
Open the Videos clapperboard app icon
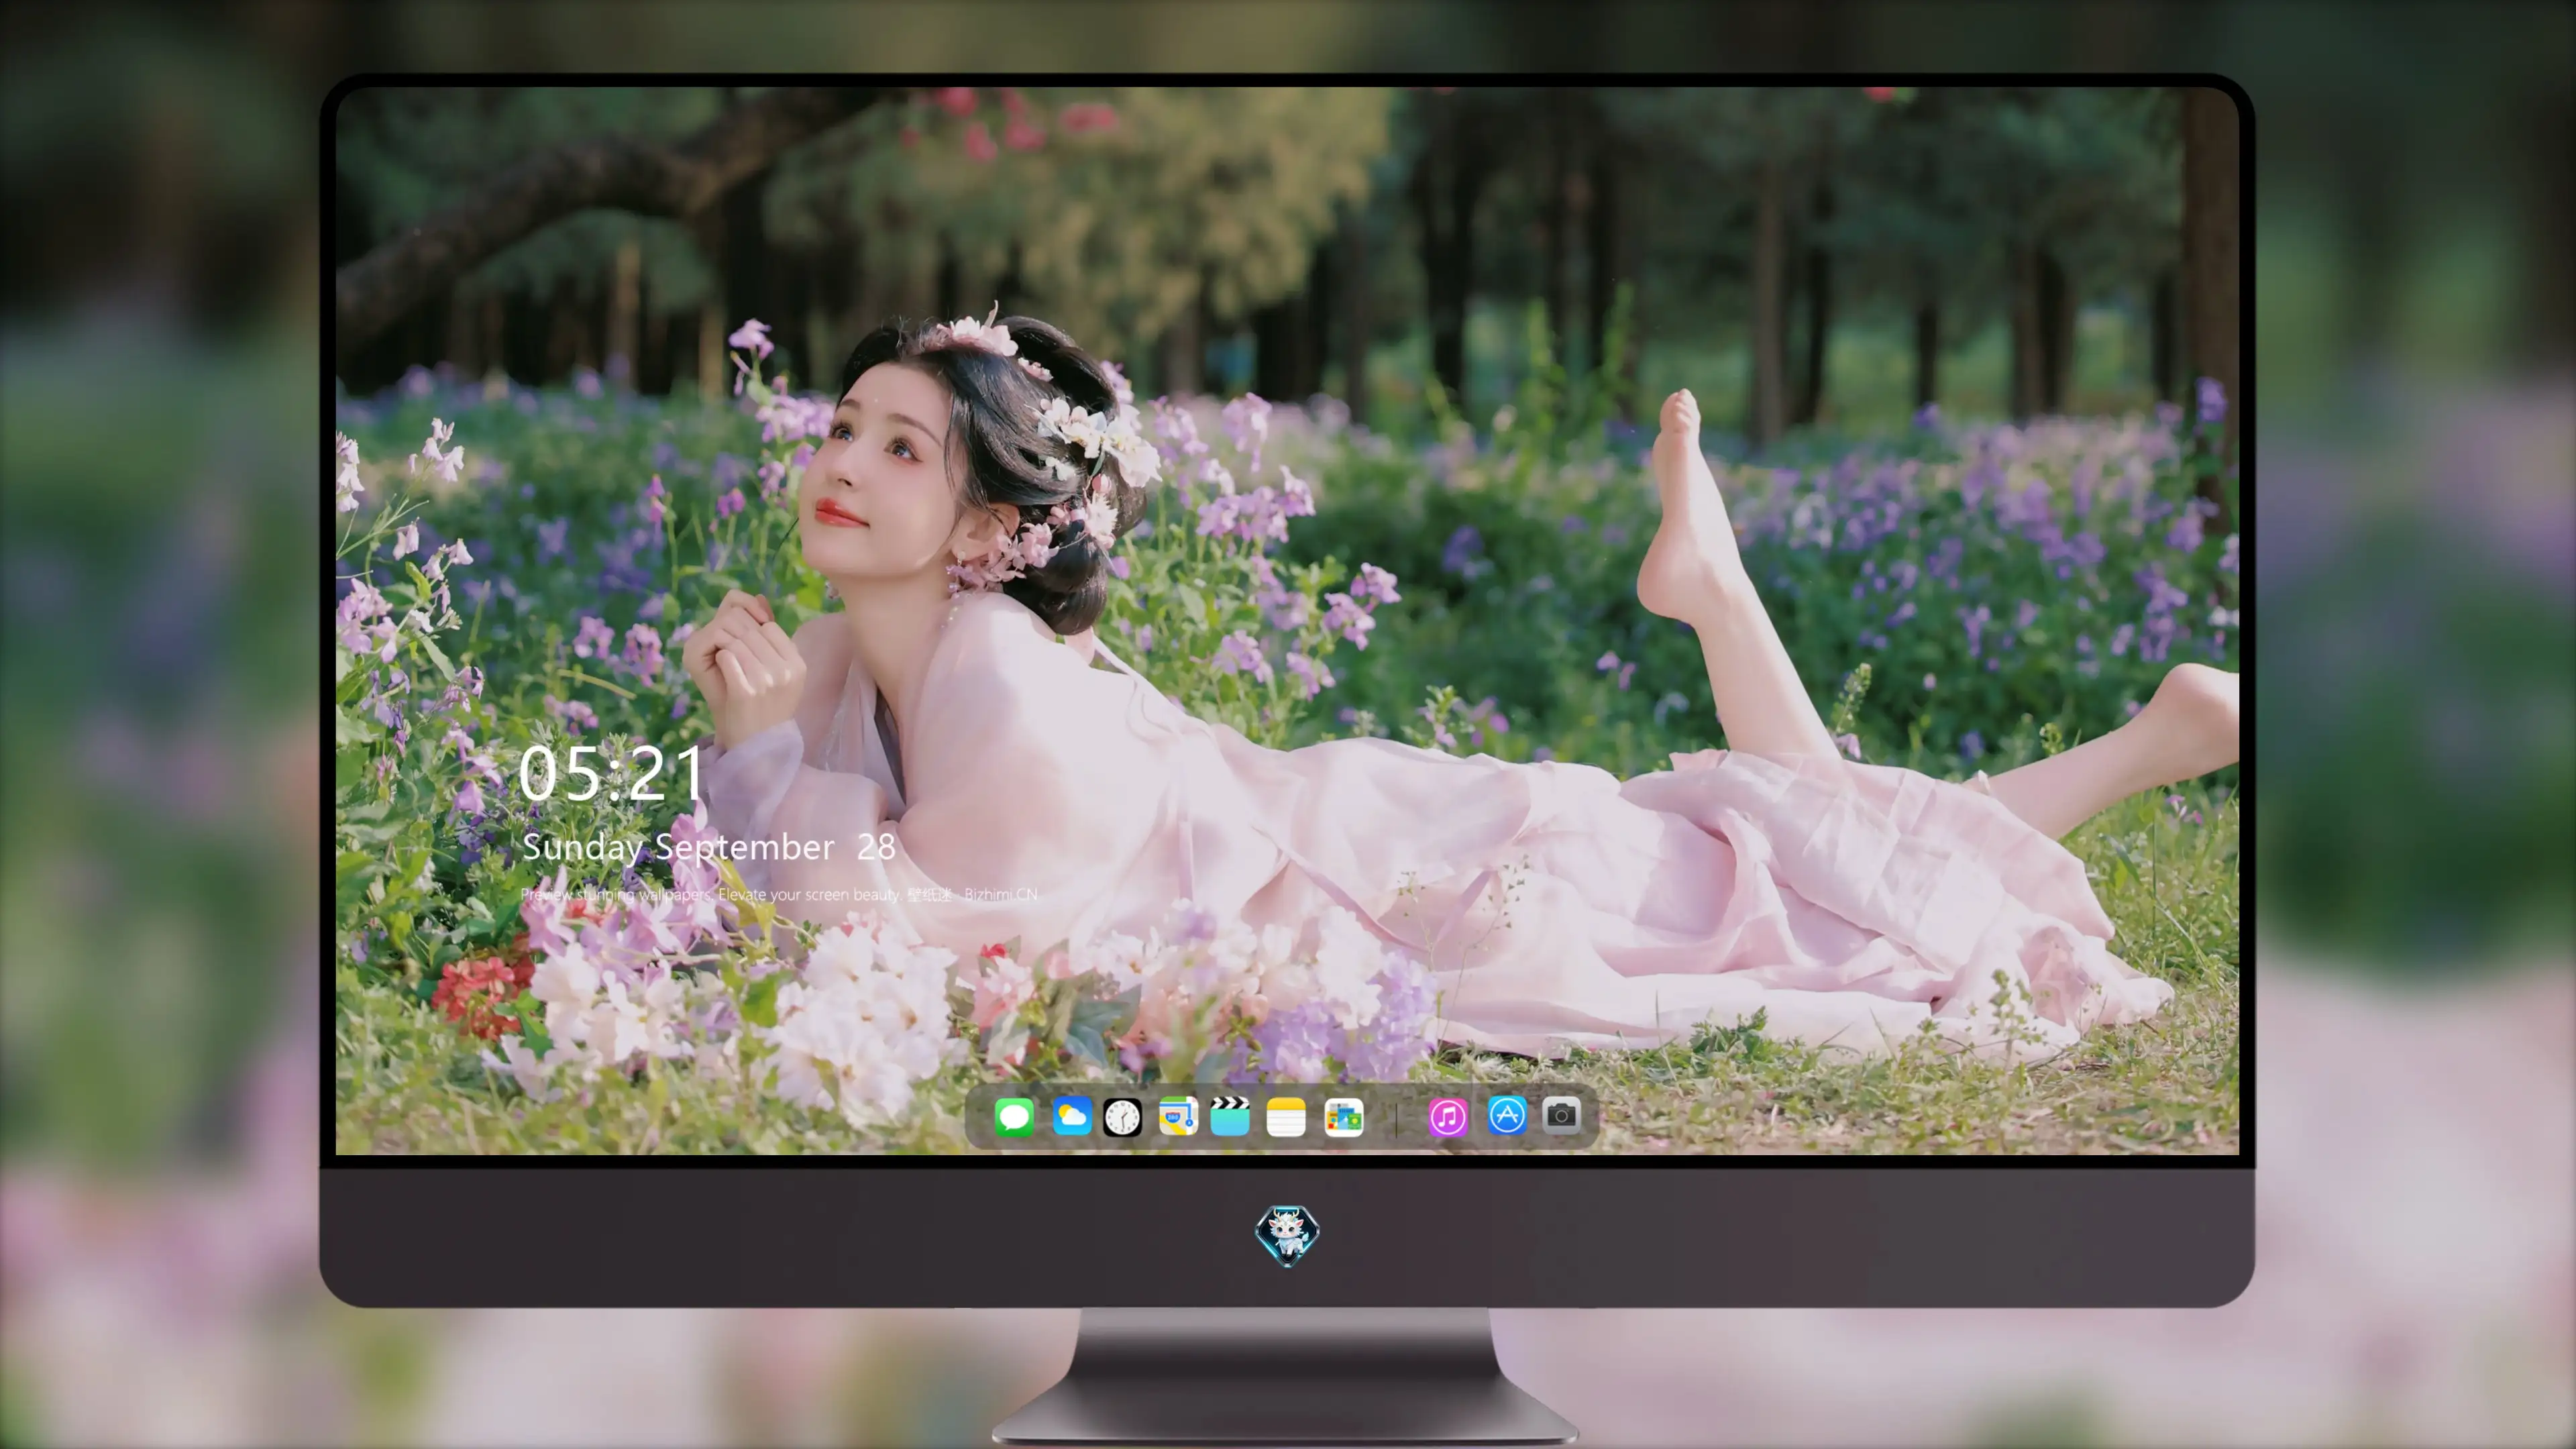1230,1116
